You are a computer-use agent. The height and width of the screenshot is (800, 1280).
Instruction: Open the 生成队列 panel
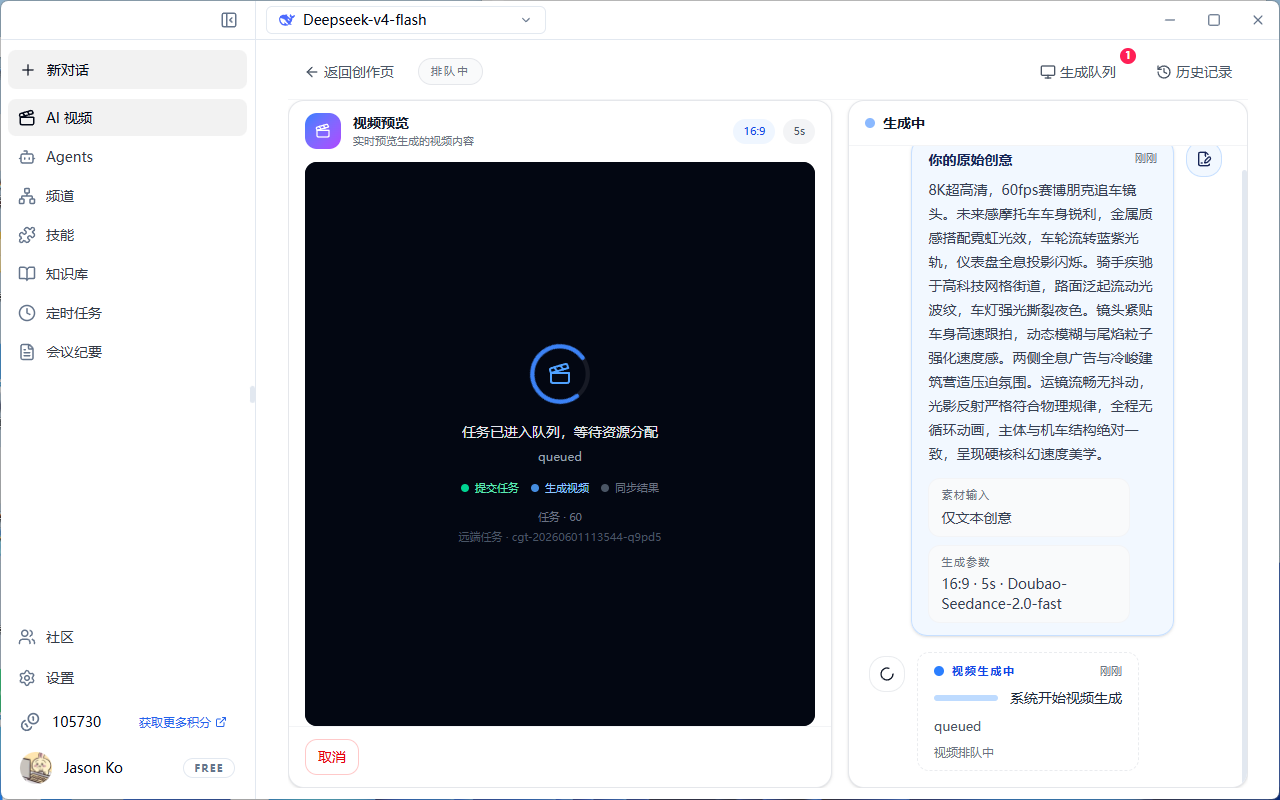(x=1078, y=72)
